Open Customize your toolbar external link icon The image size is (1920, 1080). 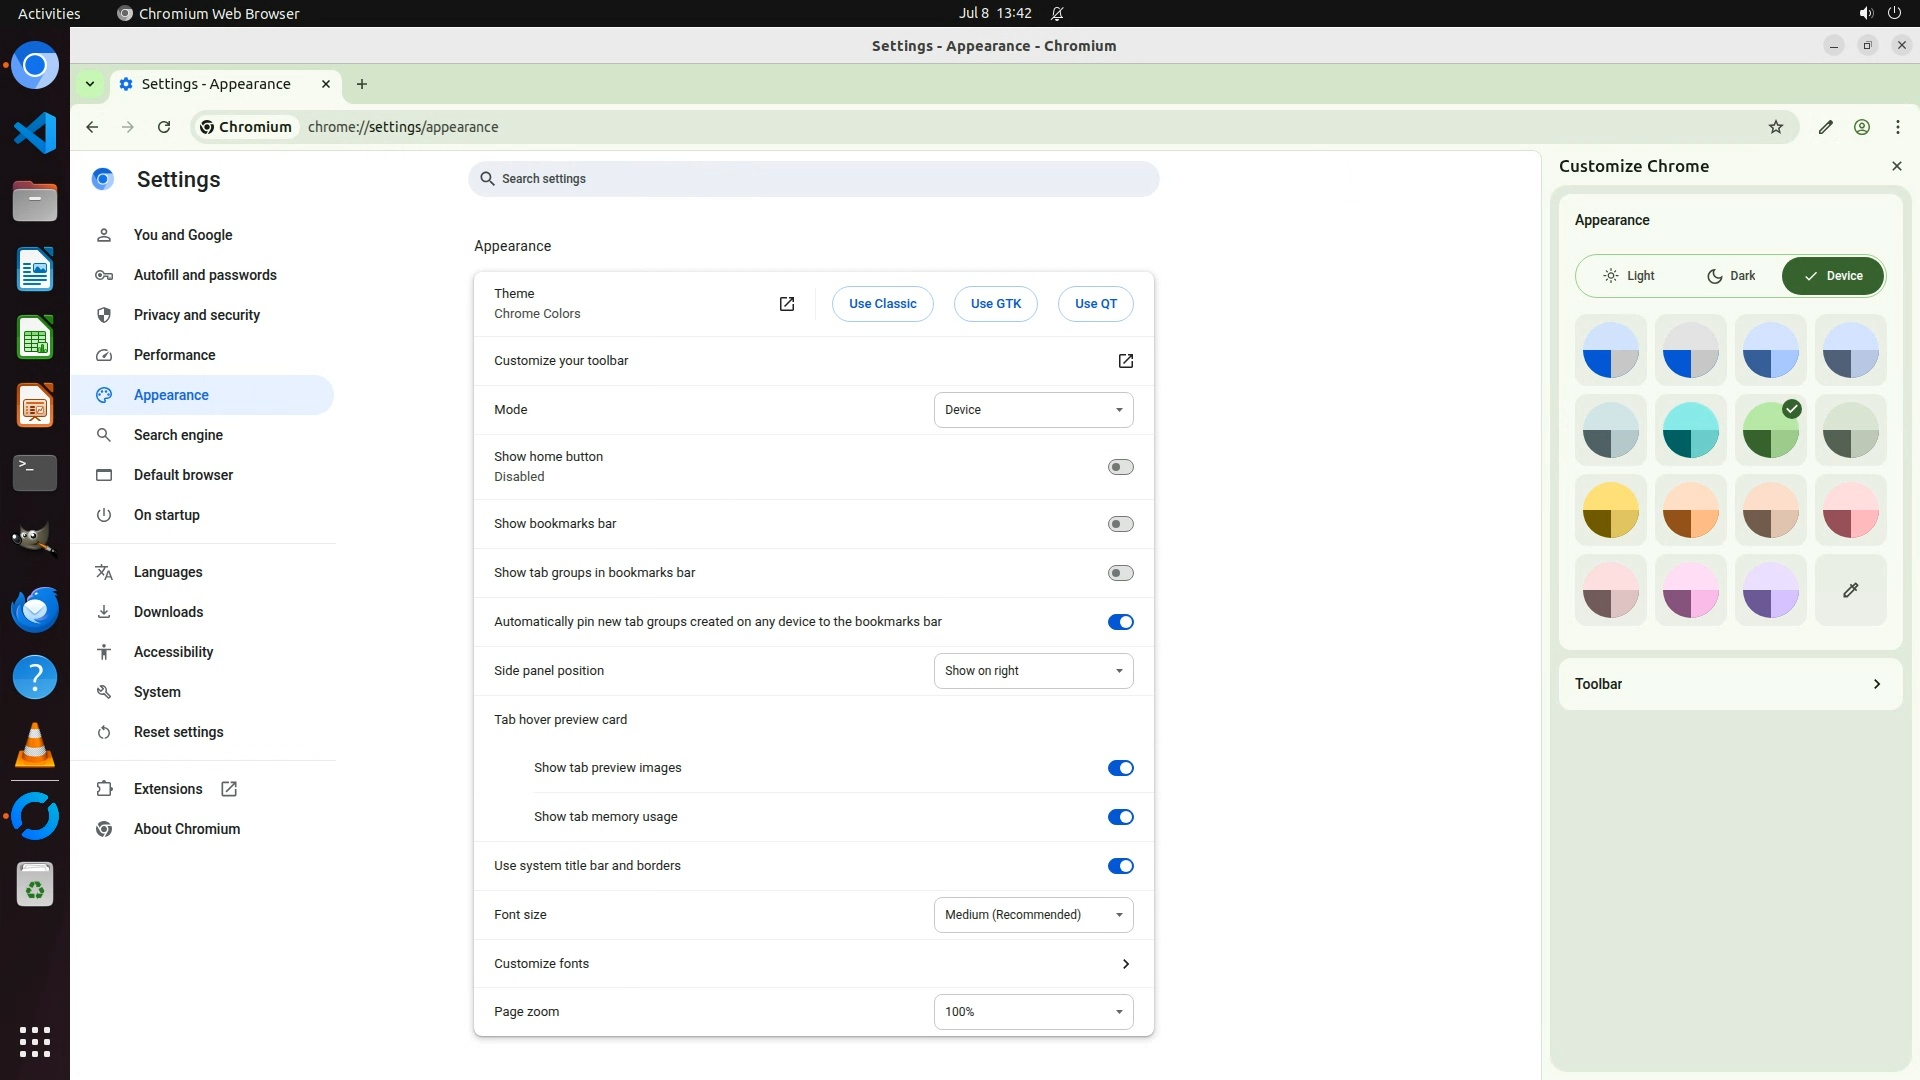coord(1126,361)
